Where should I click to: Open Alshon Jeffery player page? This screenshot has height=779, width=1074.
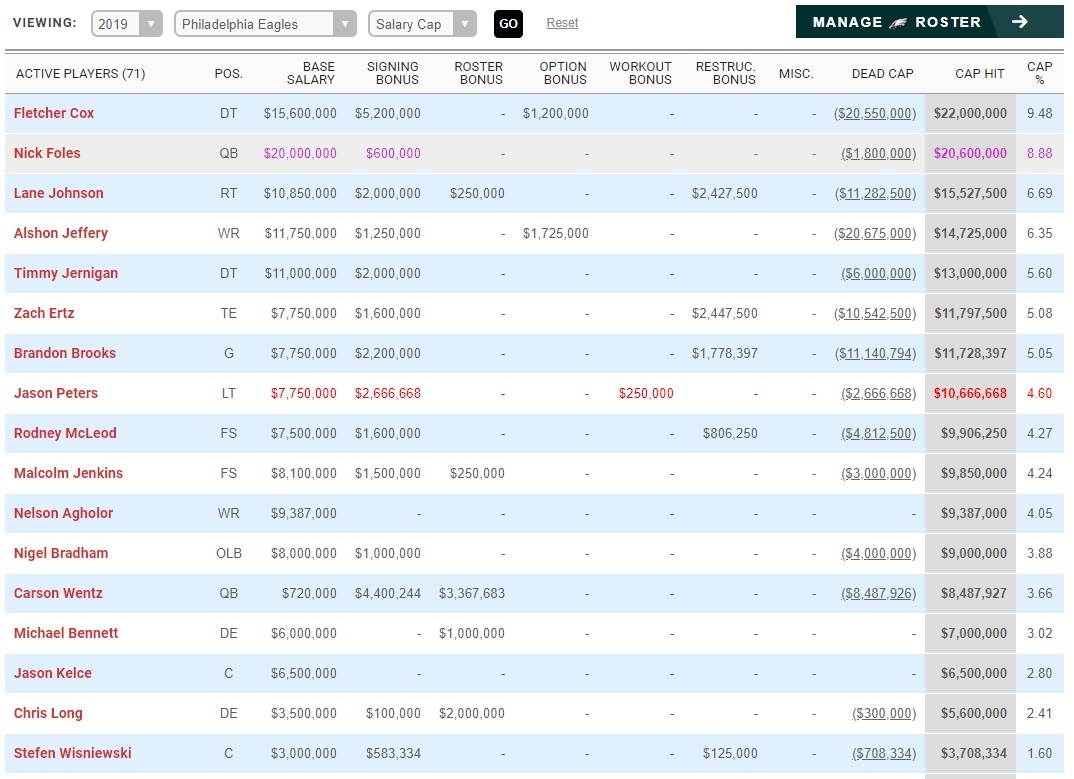(x=61, y=233)
